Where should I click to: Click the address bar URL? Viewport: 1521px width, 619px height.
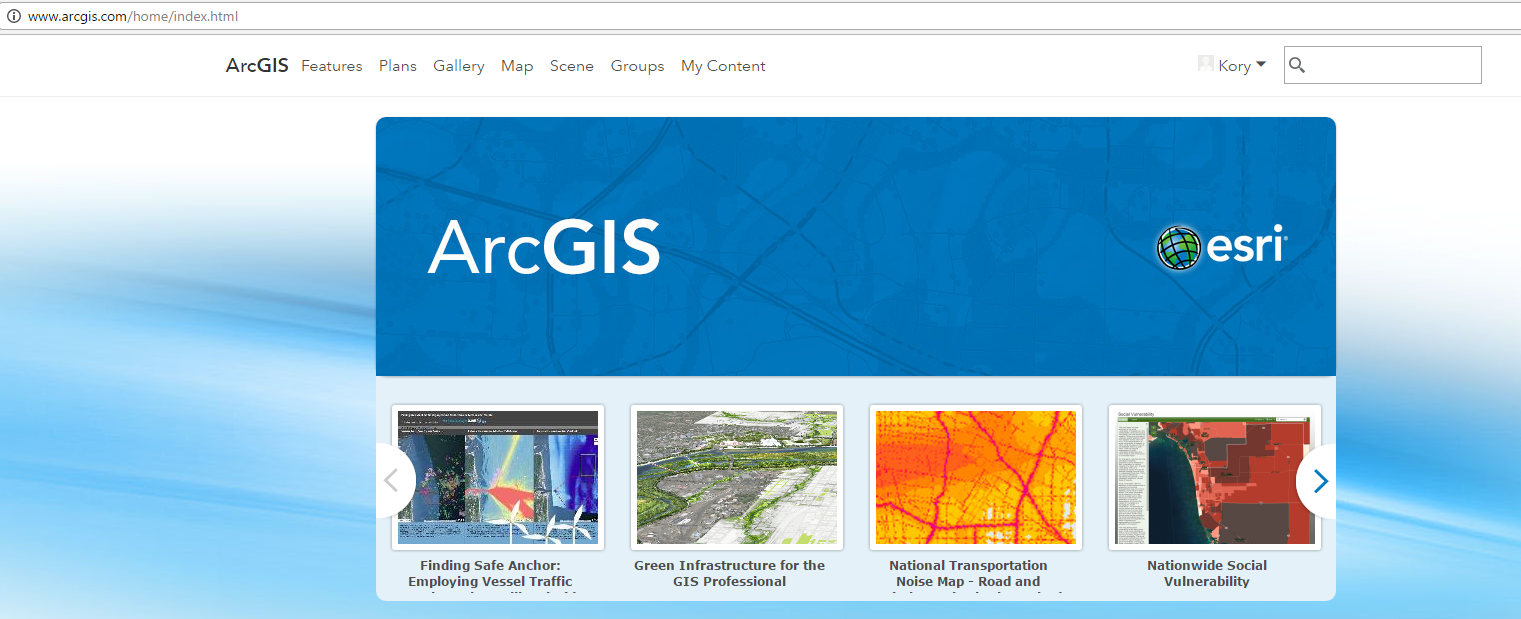pyautogui.click(x=133, y=17)
